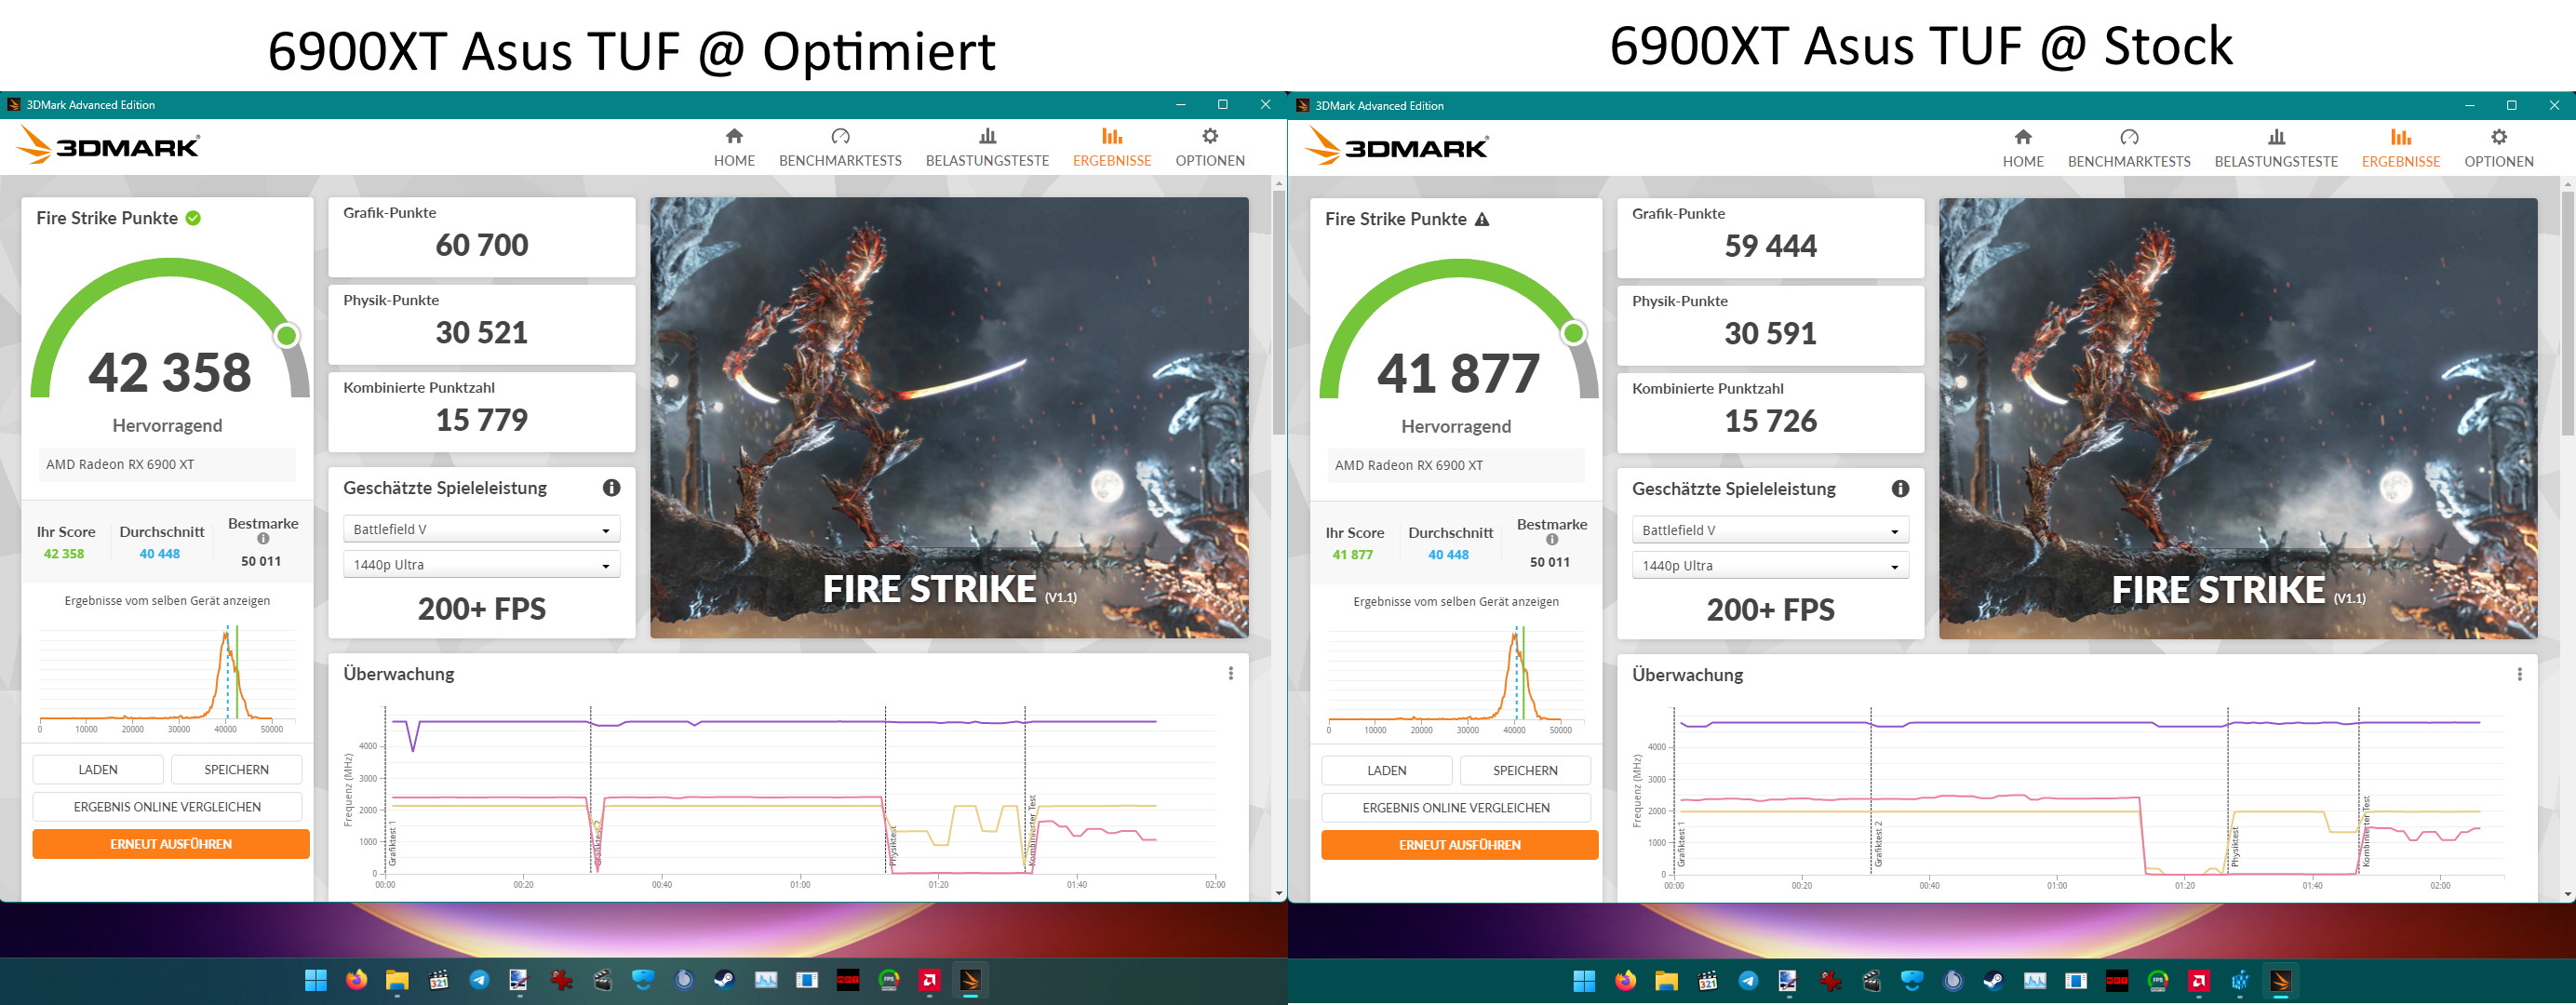Click the ERNEUT AUSFÜHREN button
This screenshot has height=1005, width=2576.
[x=170, y=843]
